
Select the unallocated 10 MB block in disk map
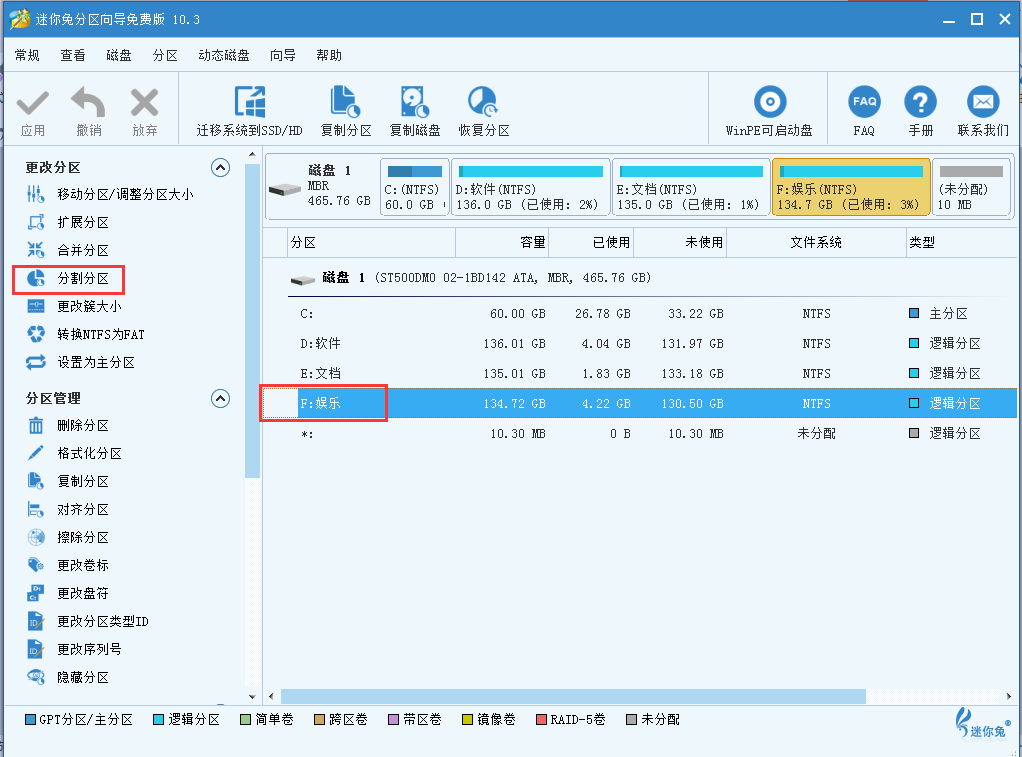tap(971, 187)
